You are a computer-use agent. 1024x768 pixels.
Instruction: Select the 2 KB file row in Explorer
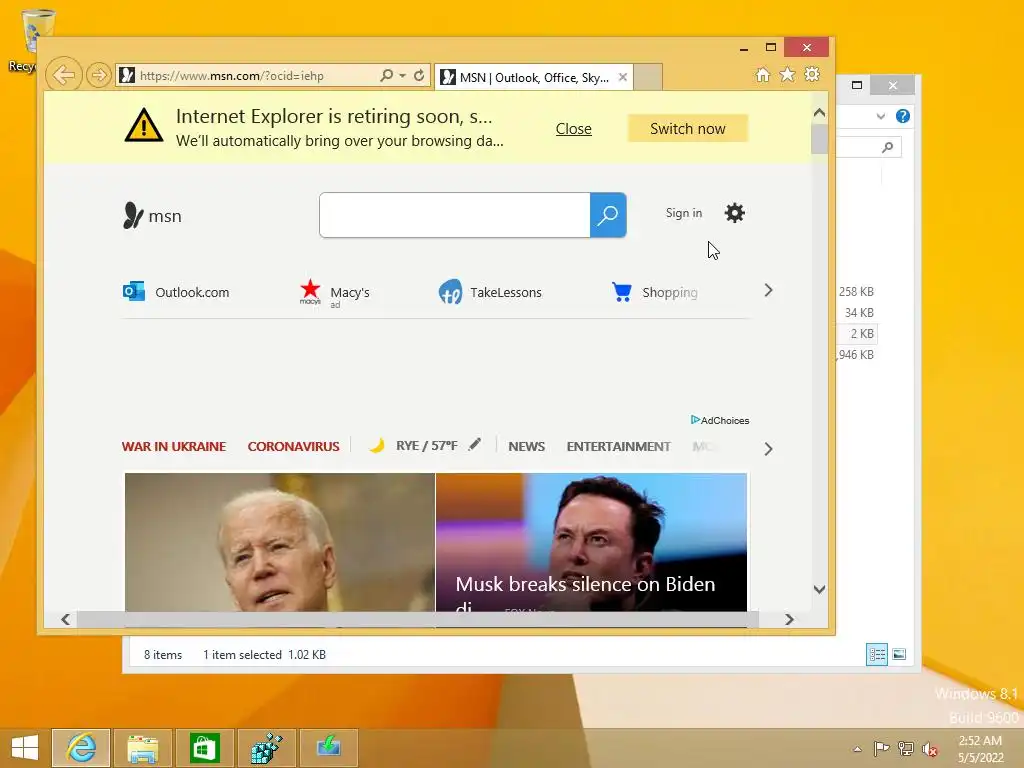859,334
